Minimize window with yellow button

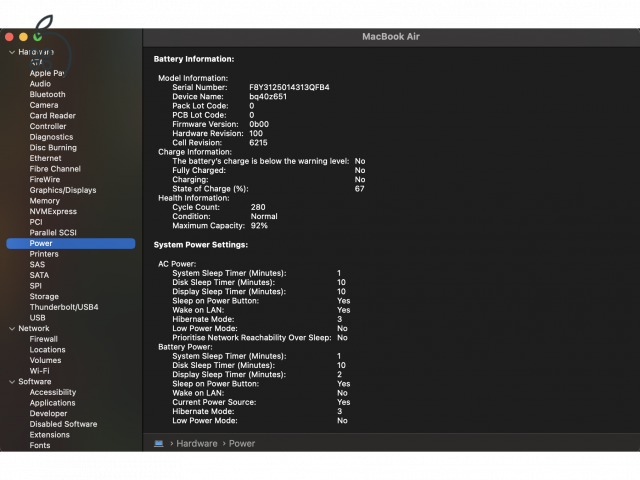tap(23, 37)
